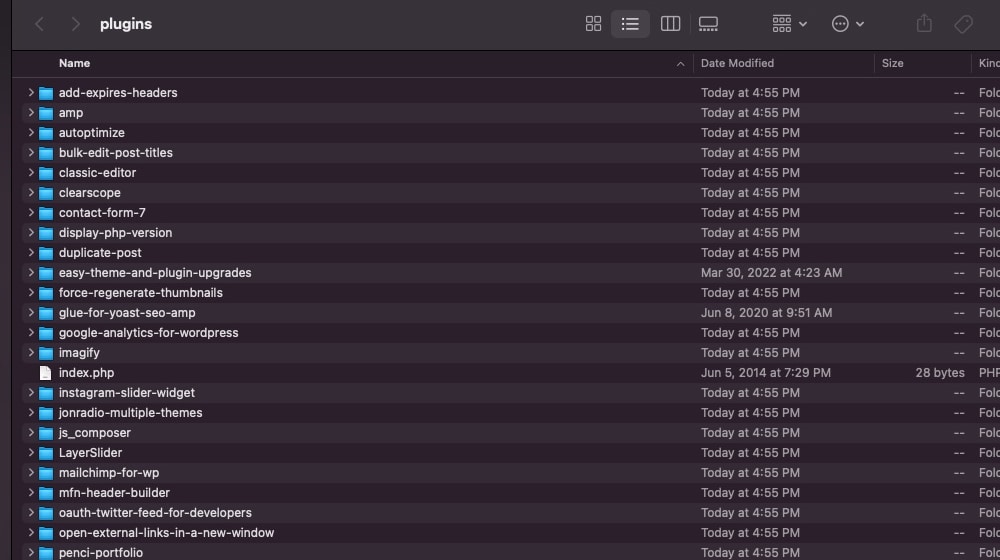The image size is (1000, 560).
Task: Click the mfn-header-builder folder icon
Action: (46, 493)
